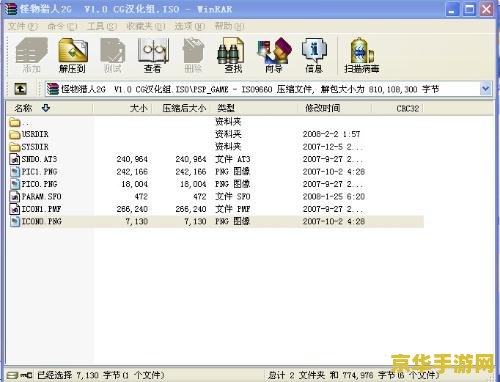Minimize the WinRAR window
The image size is (500, 382).
coord(452,10)
